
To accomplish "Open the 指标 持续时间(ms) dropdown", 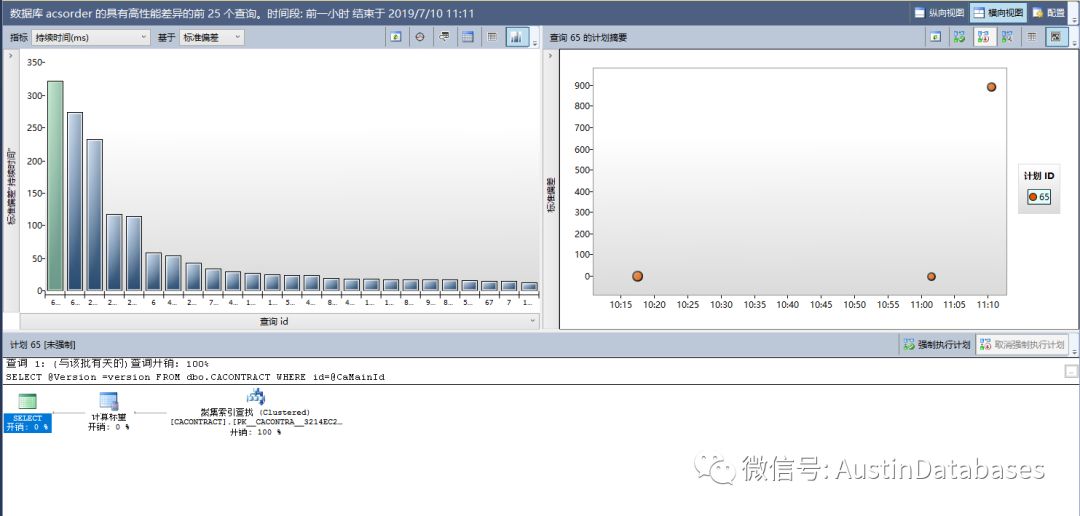I will pyautogui.click(x=90, y=38).
